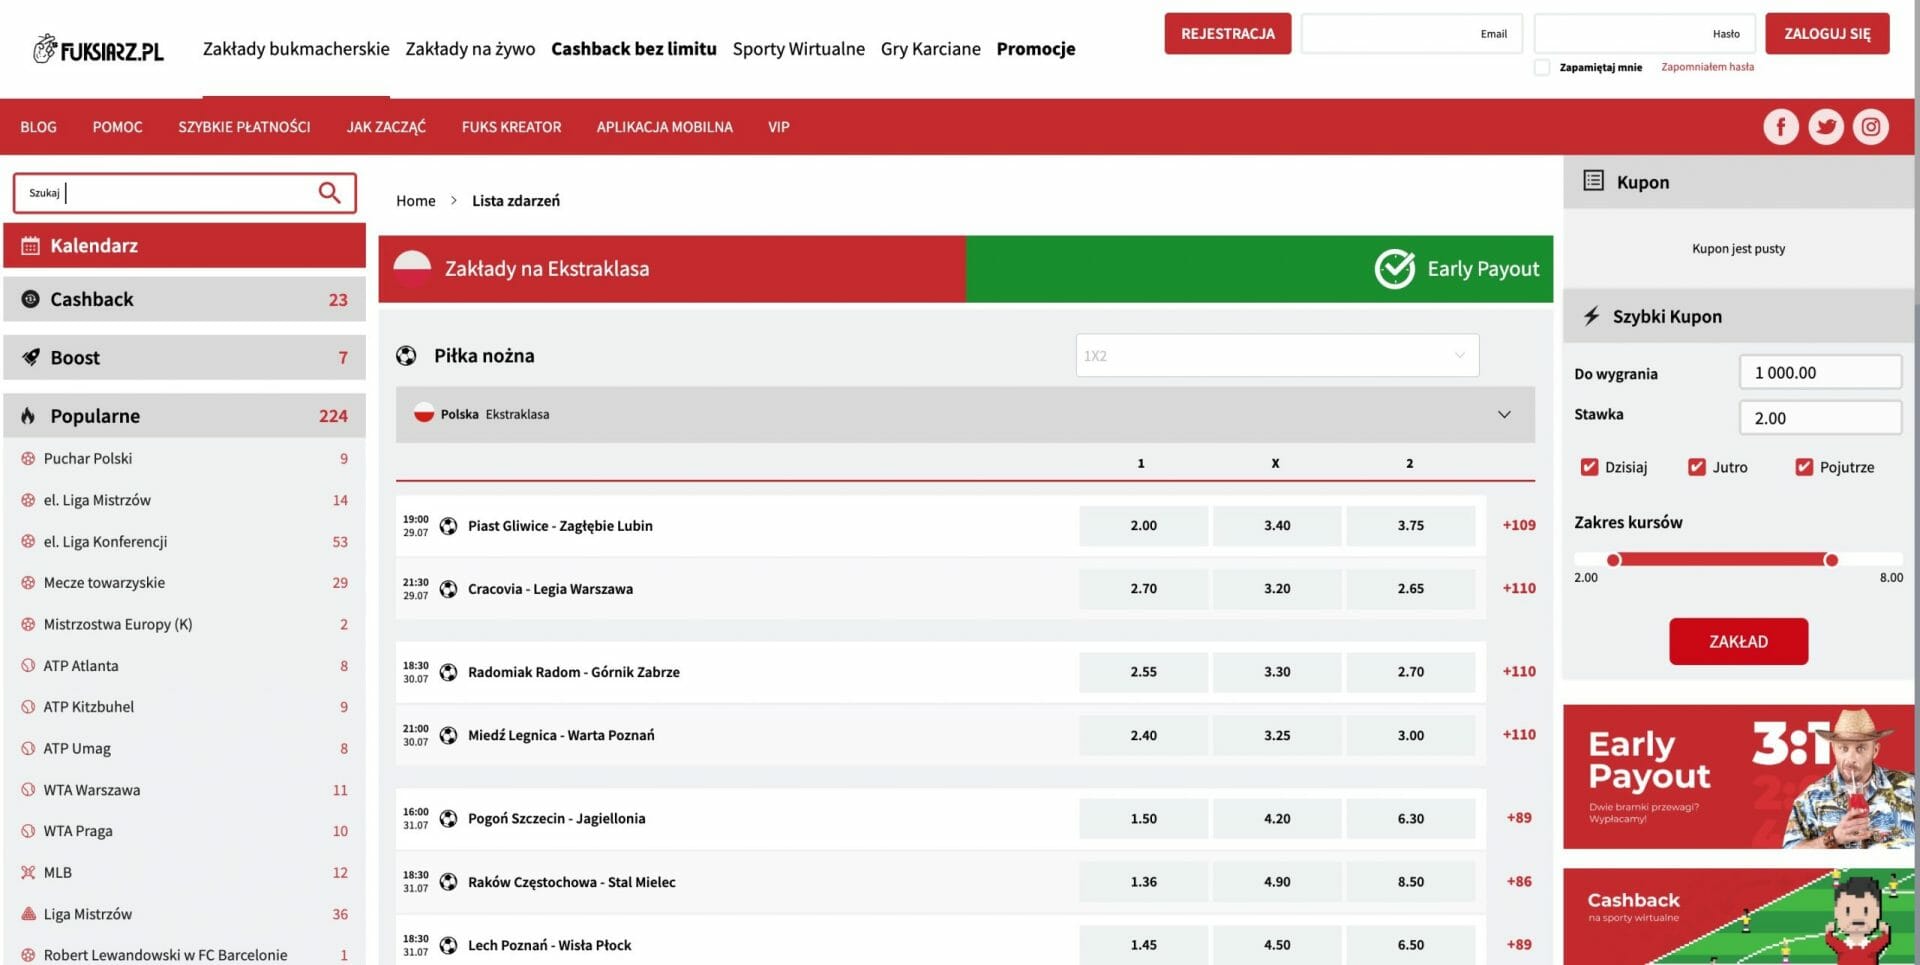Image resolution: width=1920 pixels, height=965 pixels.
Task: Open Puchar Polski in Popularne list
Action: coord(88,458)
